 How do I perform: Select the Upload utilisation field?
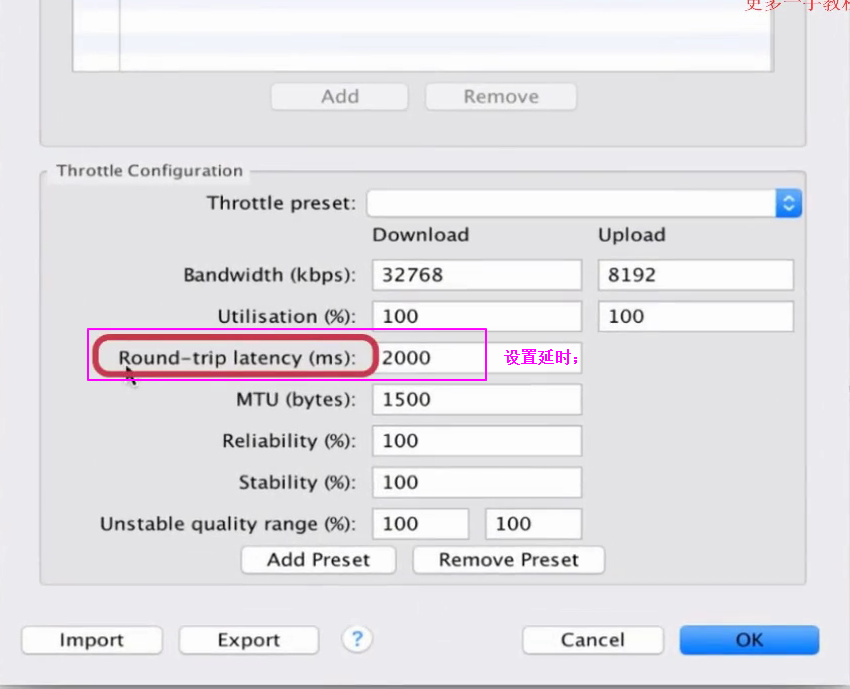pos(695,317)
